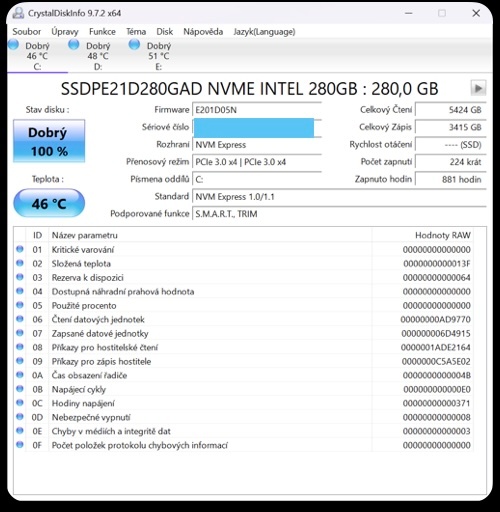Click the ID column header
Screen dimensions: 500x512
point(37,235)
